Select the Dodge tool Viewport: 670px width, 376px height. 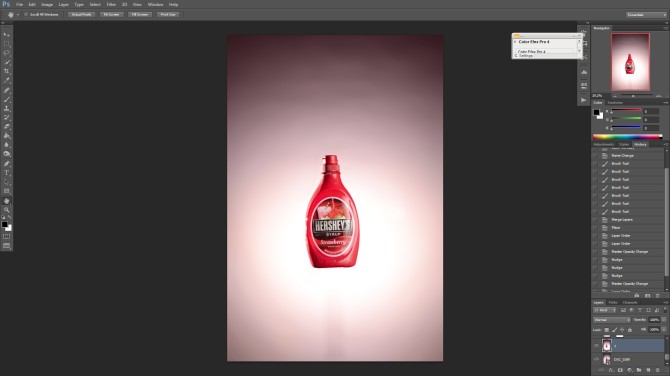coord(6,154)
